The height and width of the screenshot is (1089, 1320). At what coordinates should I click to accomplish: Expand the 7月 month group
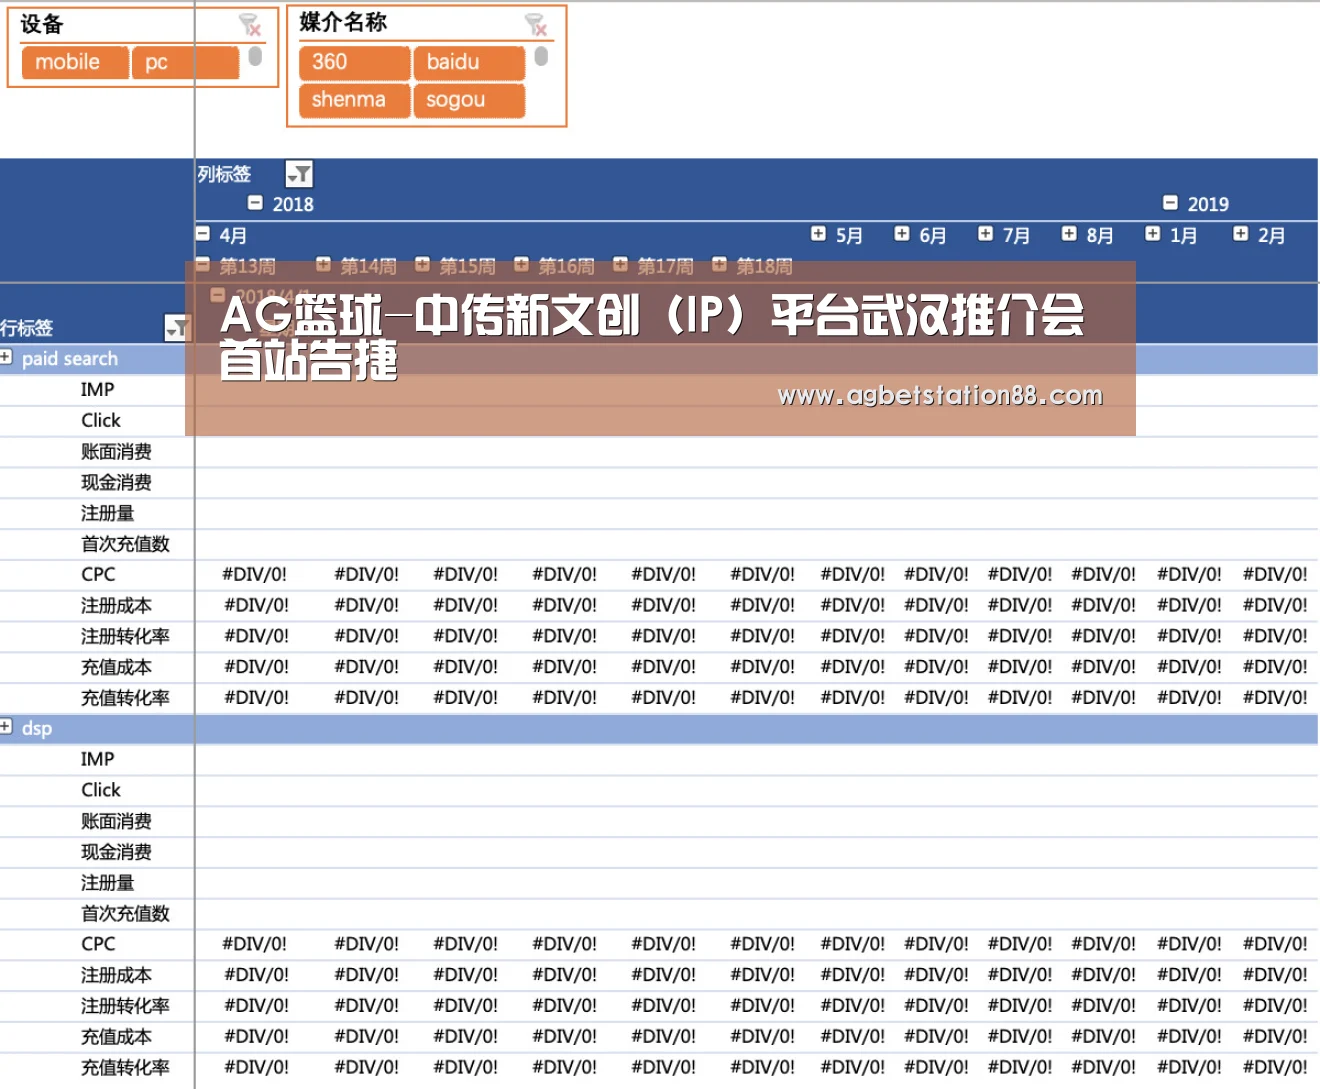(x=985, y=233)
